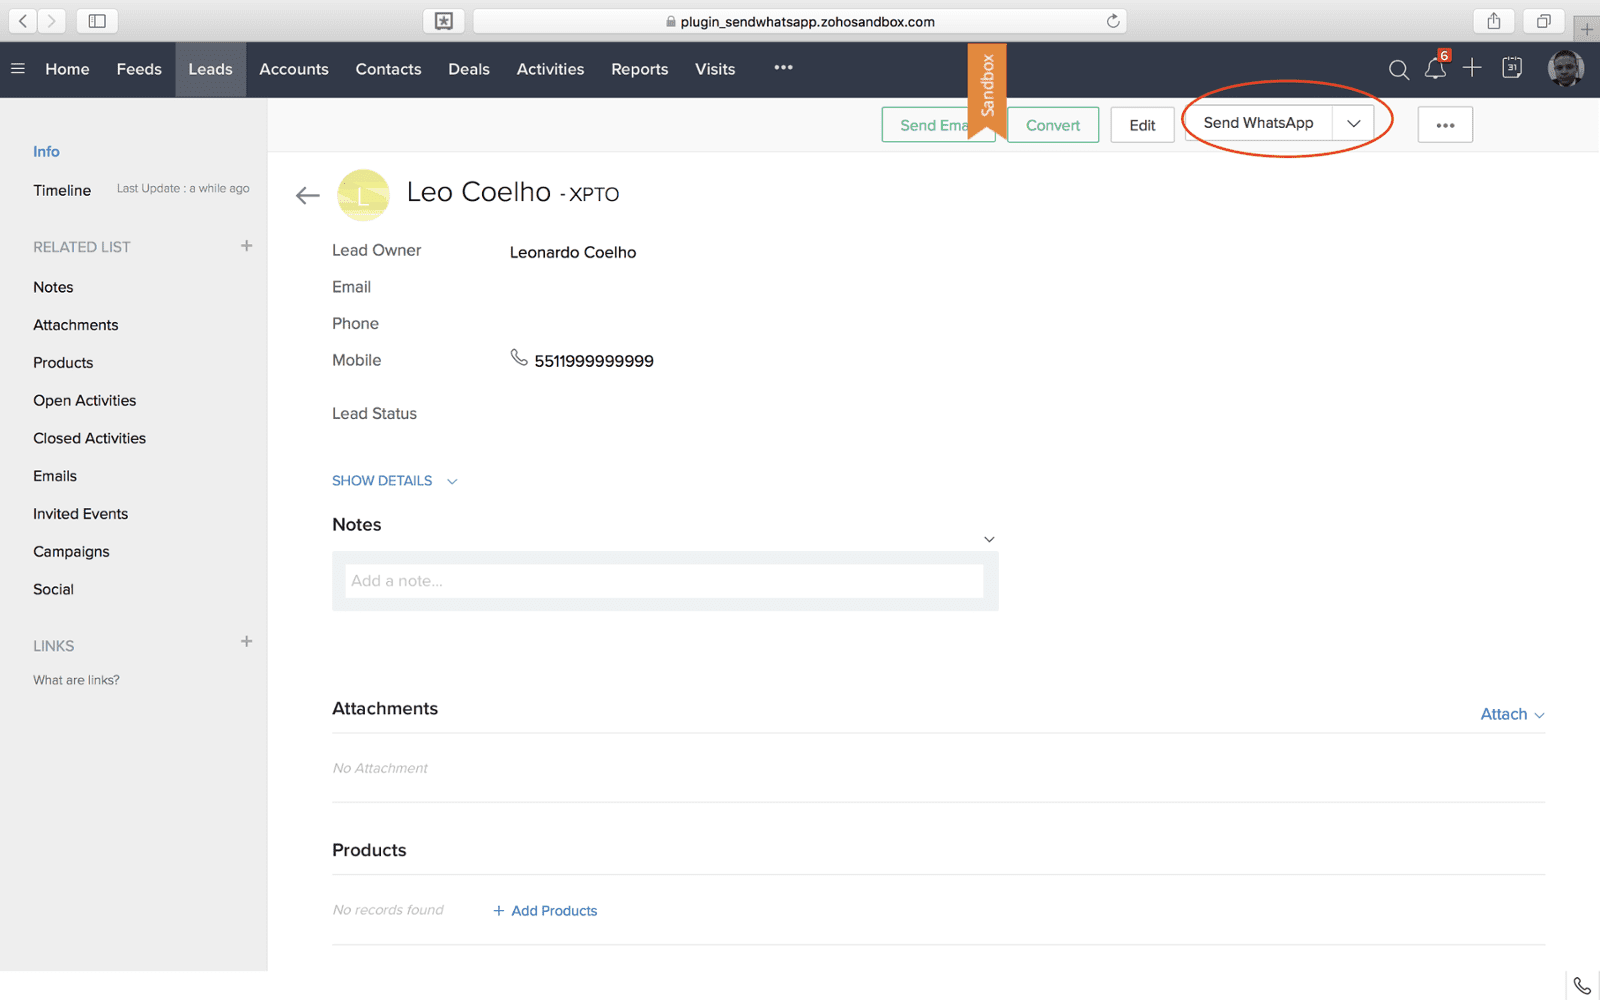Open the Deals tab
Viewport: 1600px width, 1000px height.
pyautogui.click(x=469, y=69)
